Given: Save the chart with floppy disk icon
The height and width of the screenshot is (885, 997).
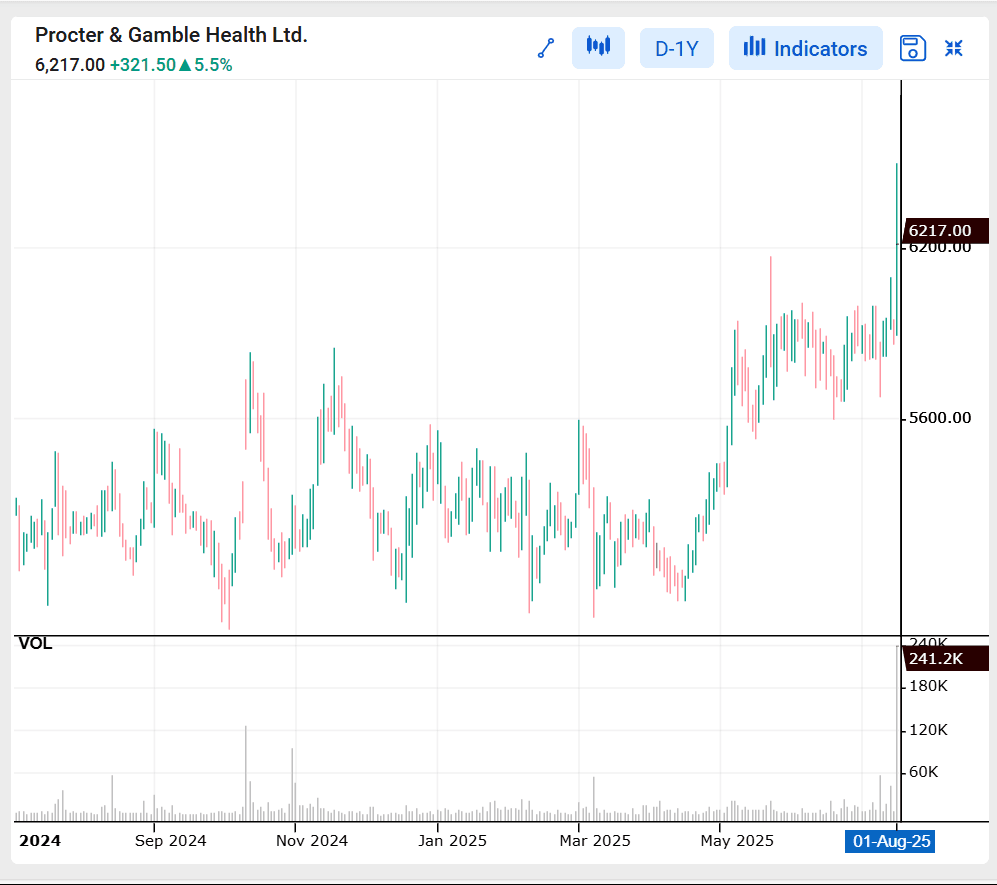Looking at the screenshot, I should (912, 48).
